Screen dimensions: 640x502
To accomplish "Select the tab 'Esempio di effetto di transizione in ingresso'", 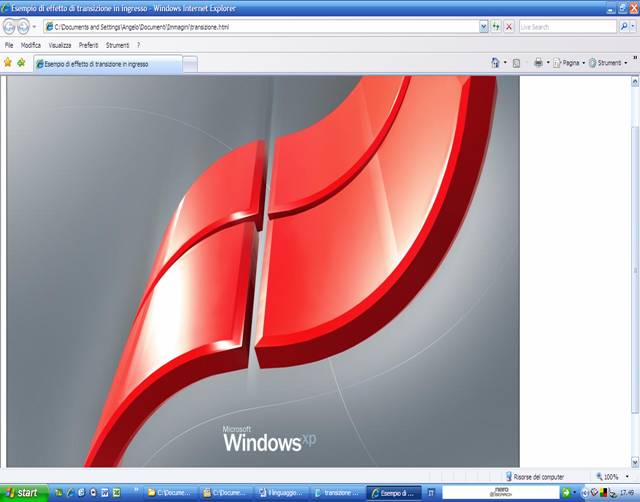I will click(x=108, y=64).
